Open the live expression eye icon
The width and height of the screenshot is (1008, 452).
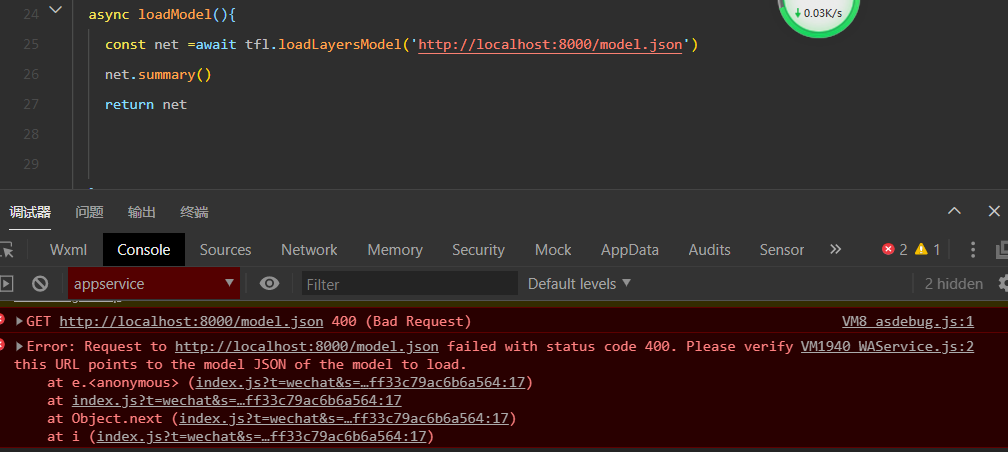coord(269,284)
